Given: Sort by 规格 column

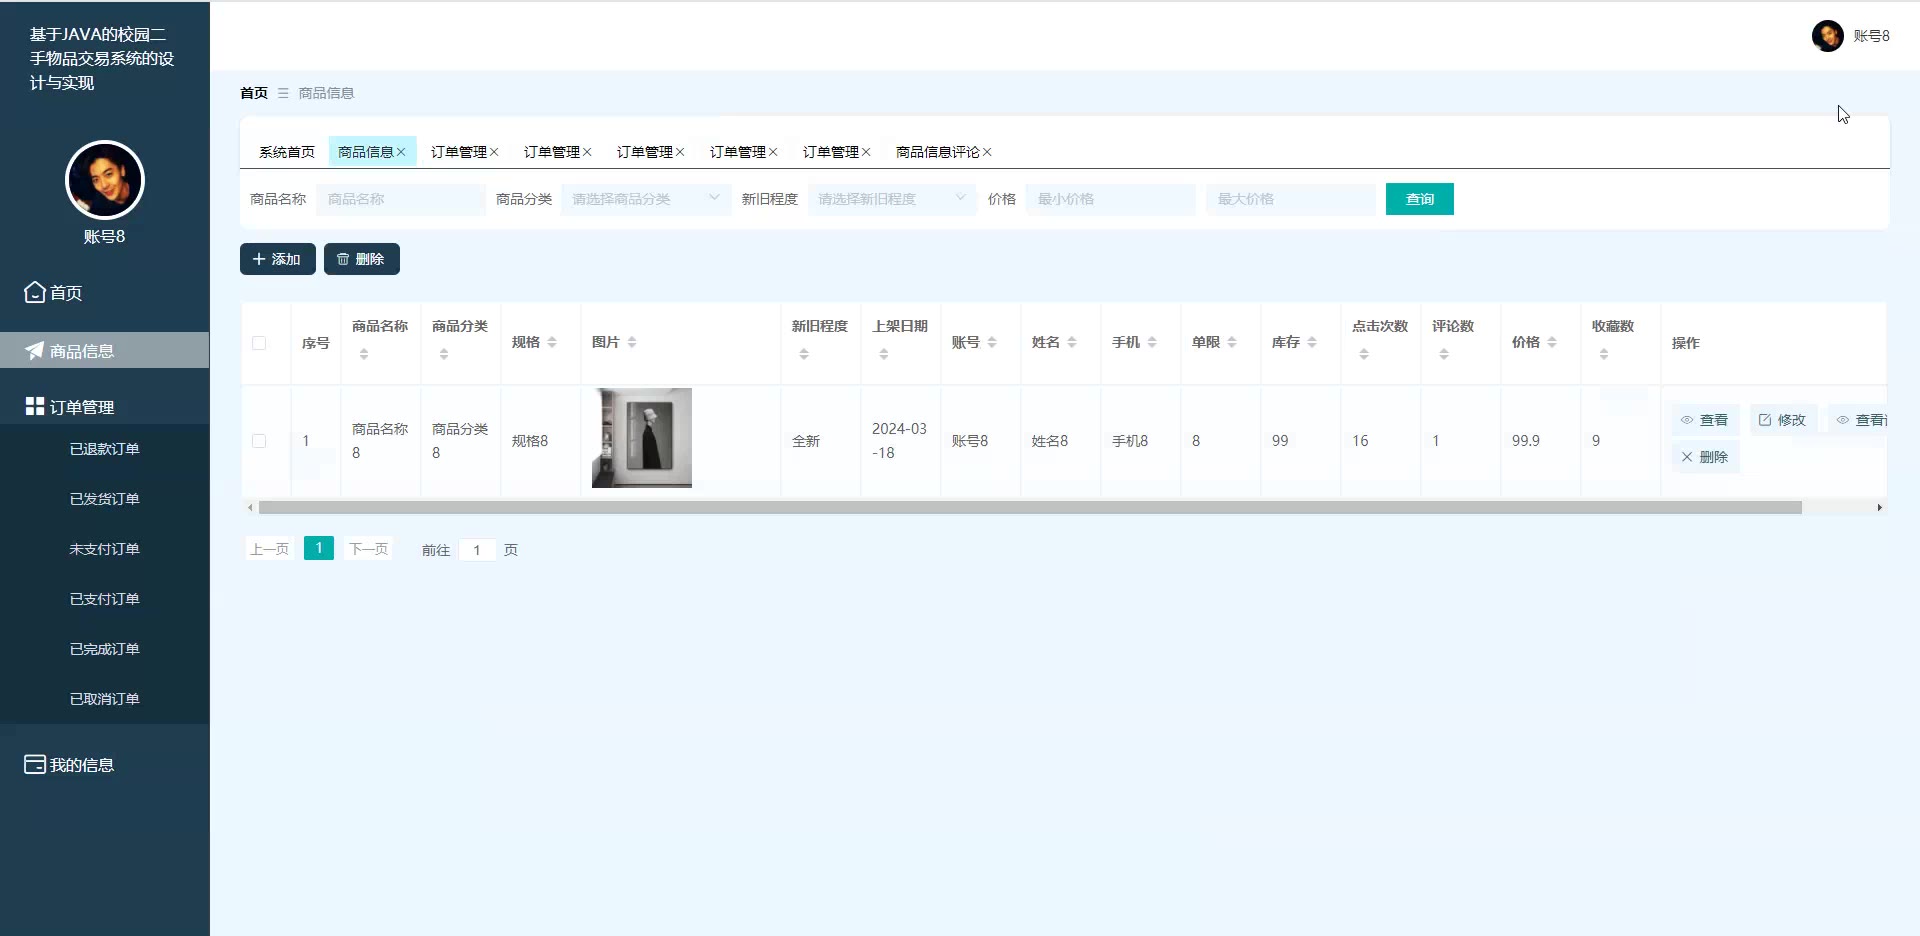Looking at the screenshot, I should (552, 342).
